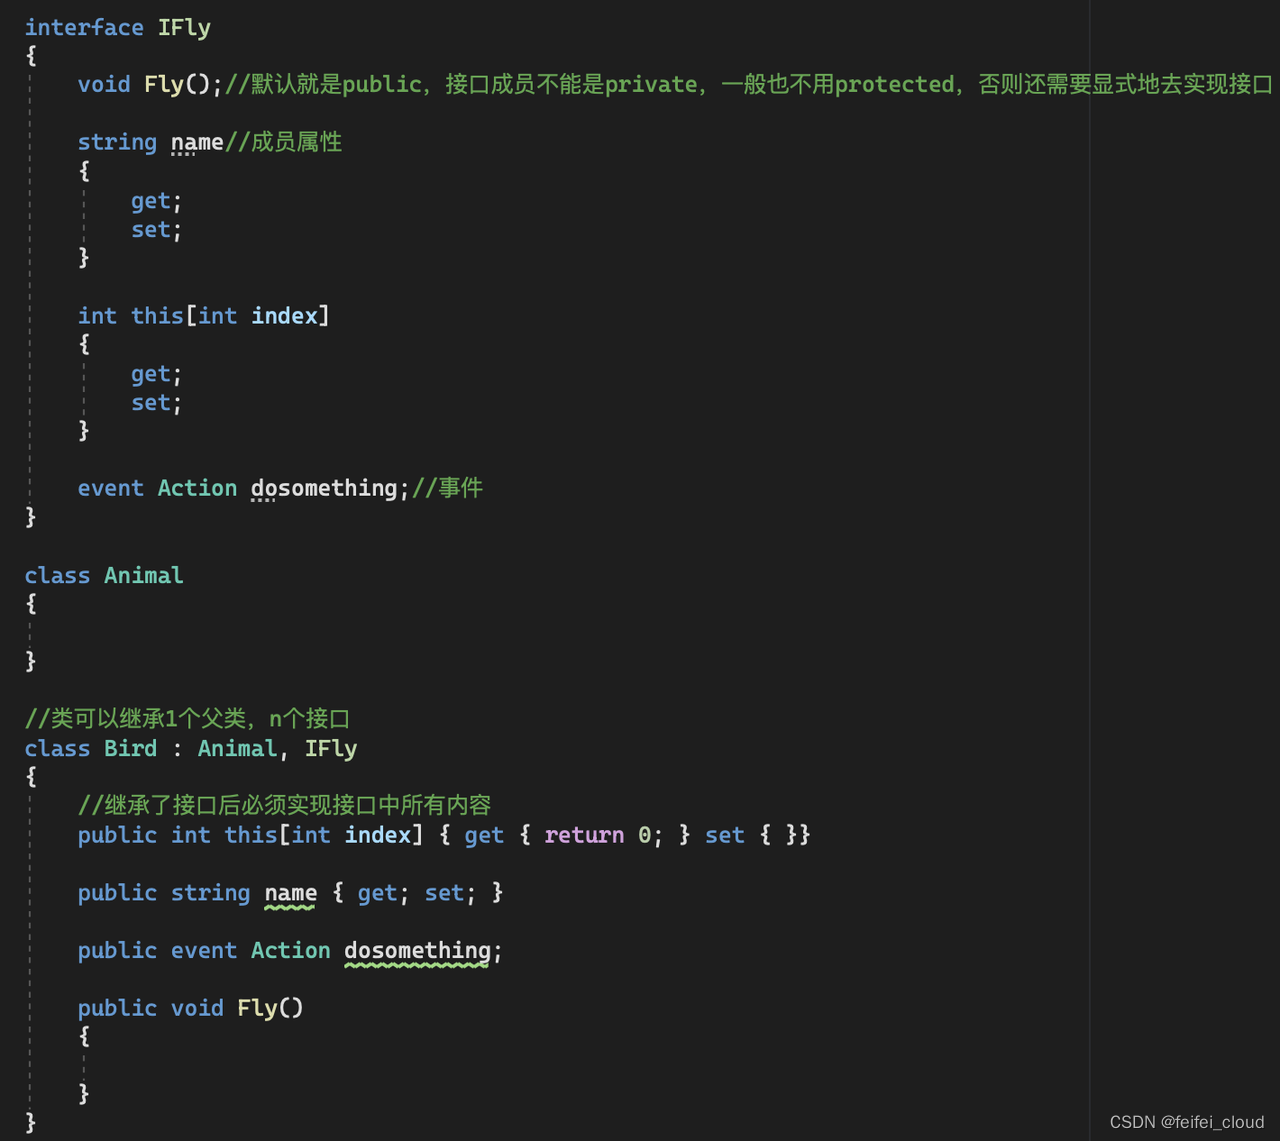Click 'int this[int index]' indexer in interface
Viewport: 1280px width, 1141px height.
(204, 316)
